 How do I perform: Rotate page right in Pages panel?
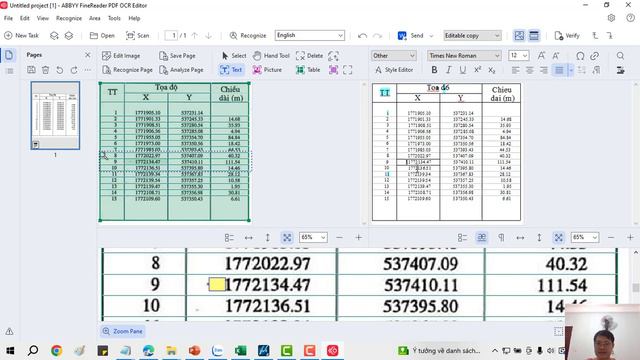pyautogui.click(x=74, y=70)
